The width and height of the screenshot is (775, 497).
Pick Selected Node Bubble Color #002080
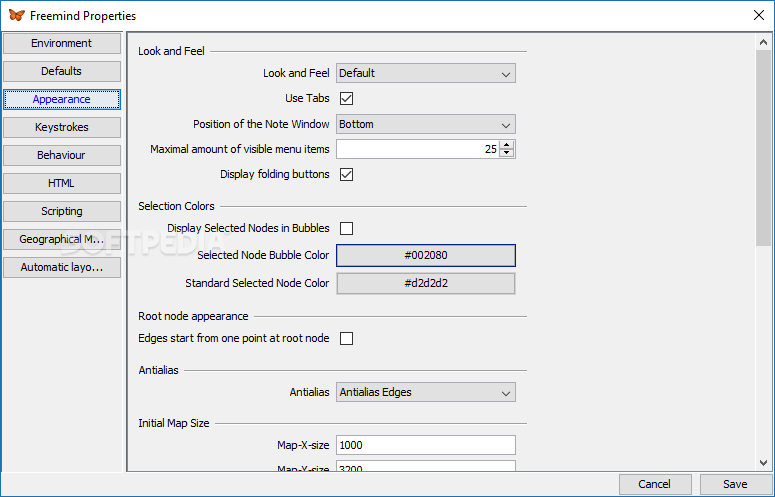click(x=426, y=255)
